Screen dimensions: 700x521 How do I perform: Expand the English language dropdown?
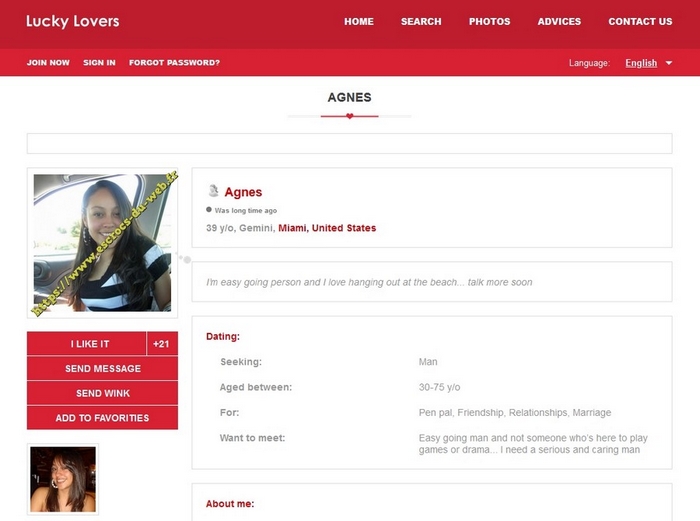pyautogui.click(x=641, y=63)
